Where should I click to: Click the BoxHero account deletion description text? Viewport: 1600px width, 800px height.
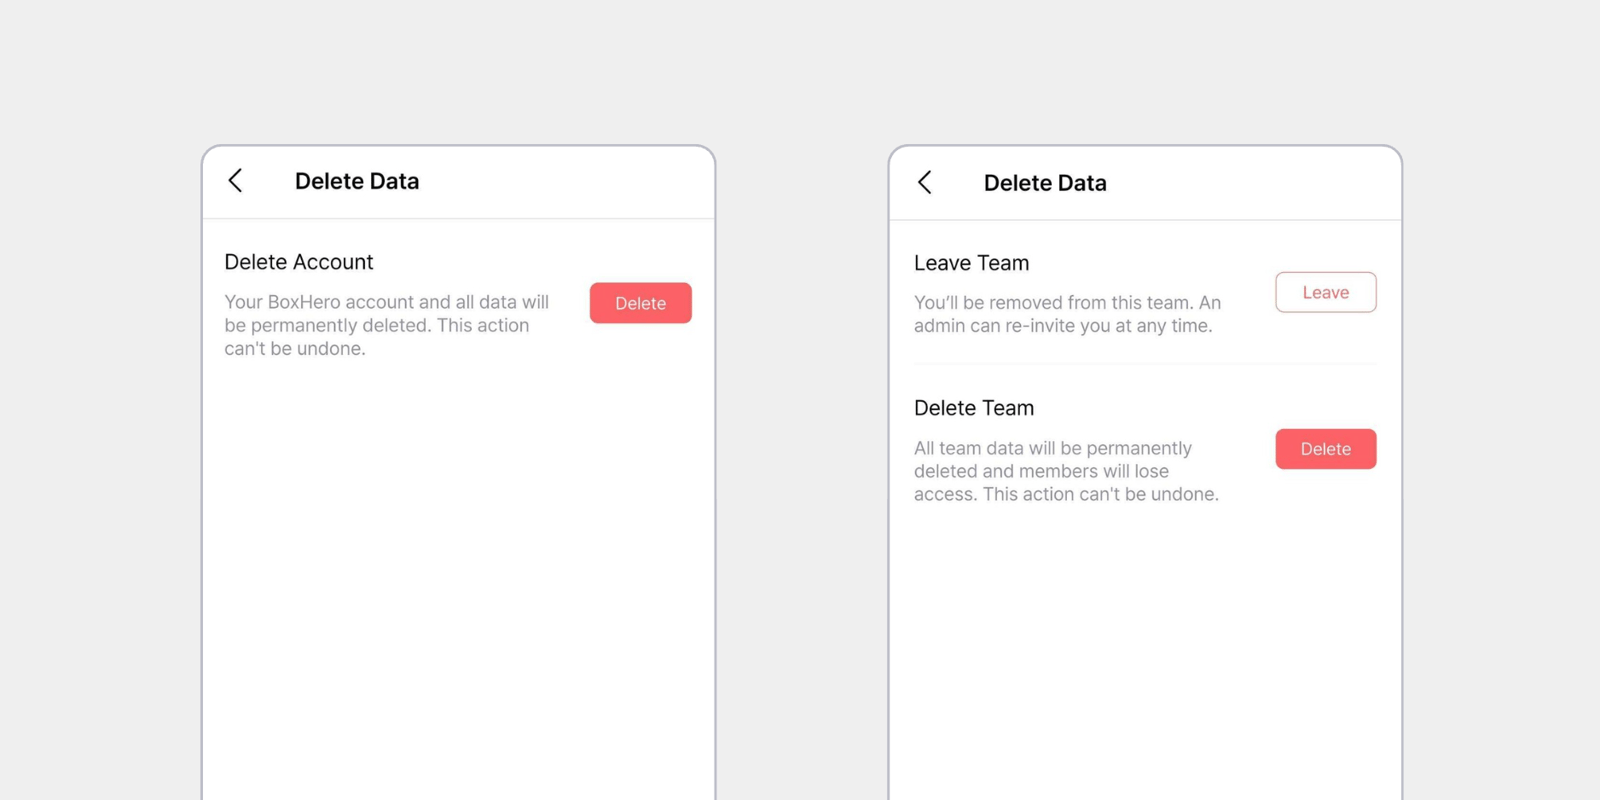pos(387,325)
